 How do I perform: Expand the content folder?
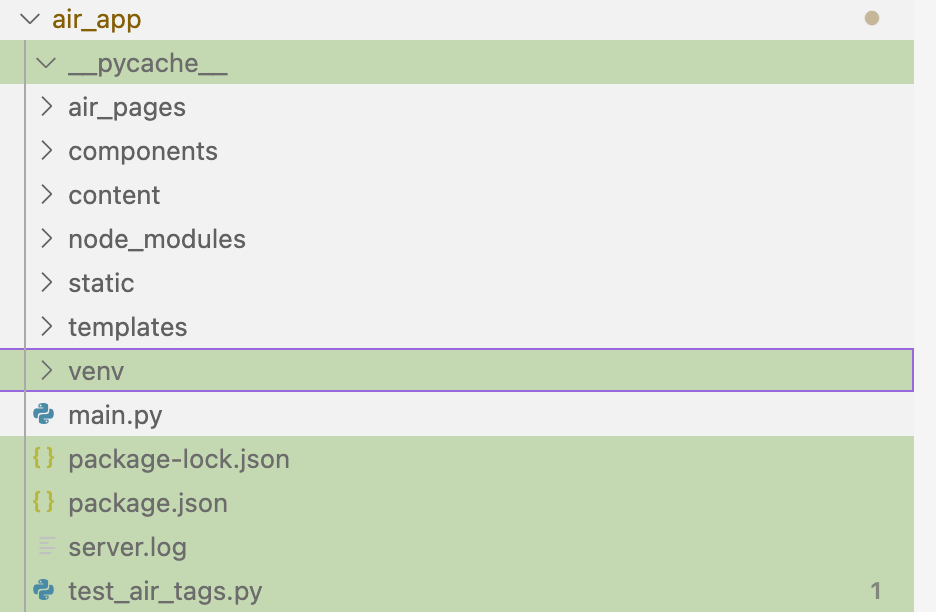[46, 195]
